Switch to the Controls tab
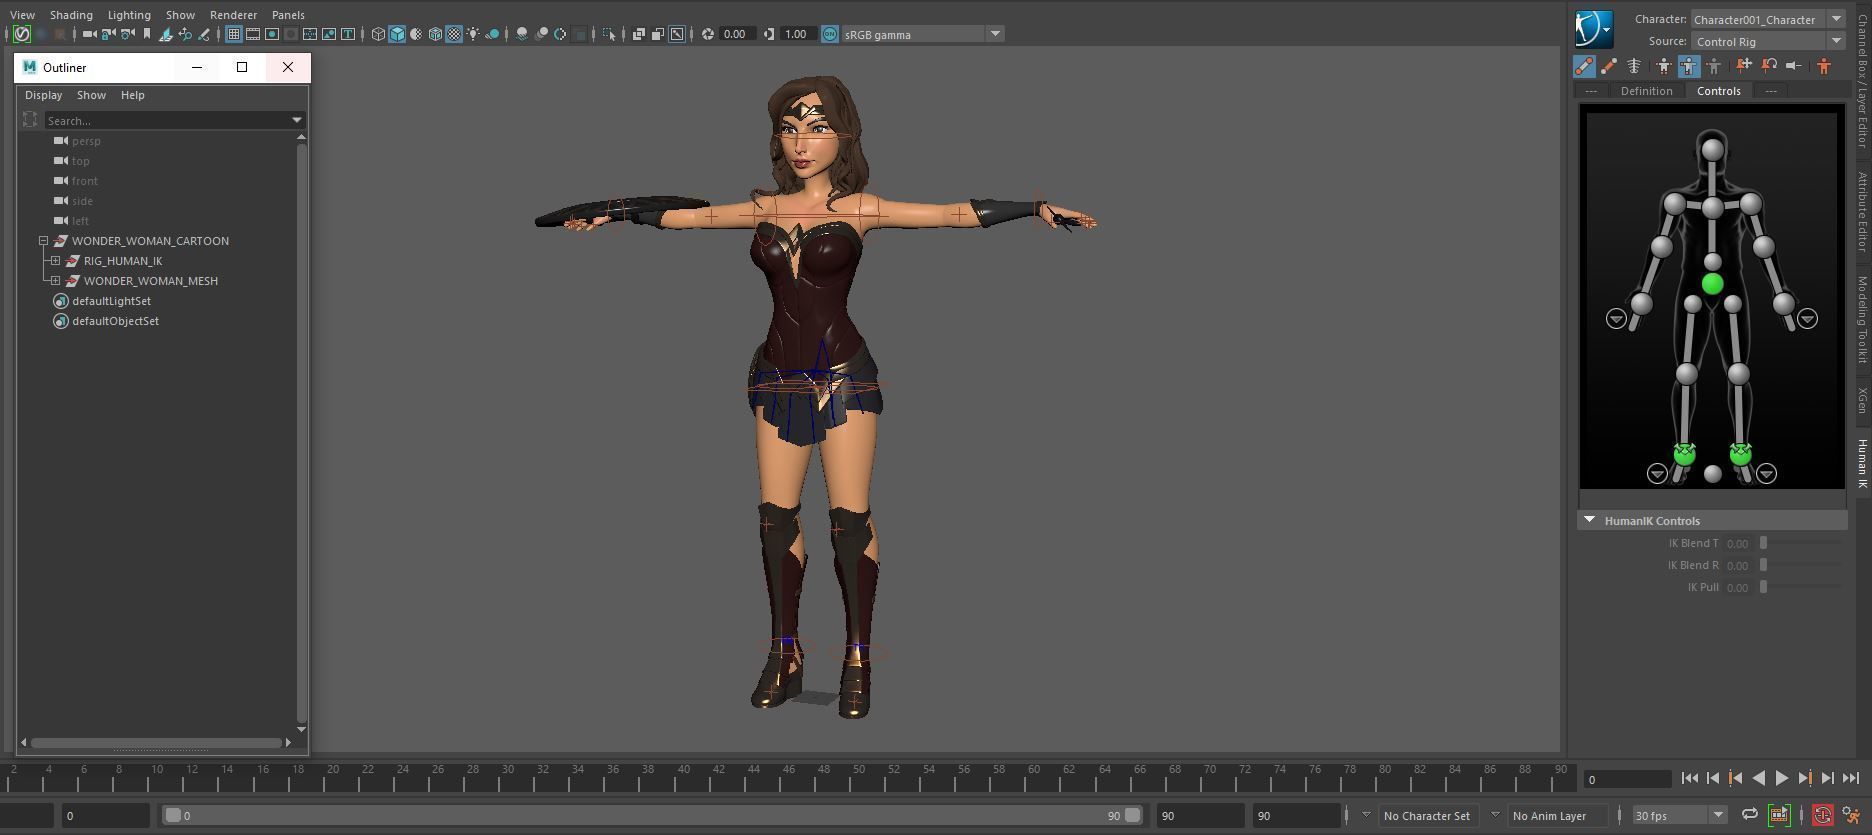Image resolution: width=1872 pixels, height=835 pixels. click(1718, 91)
